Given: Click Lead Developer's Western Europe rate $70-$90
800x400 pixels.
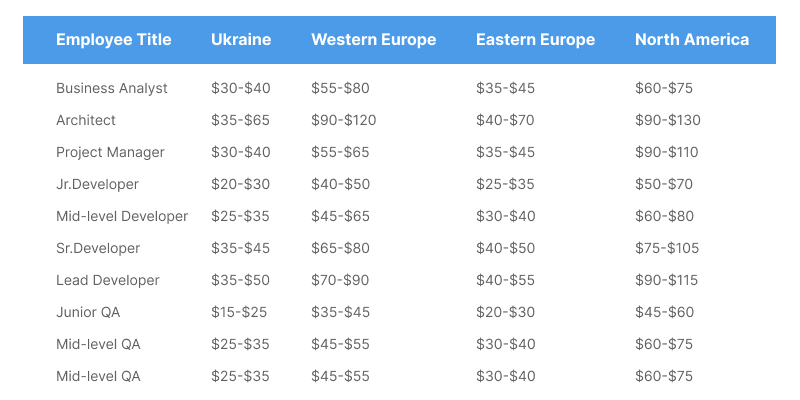Looking at the screenshot, I should (x=340, y=280).
